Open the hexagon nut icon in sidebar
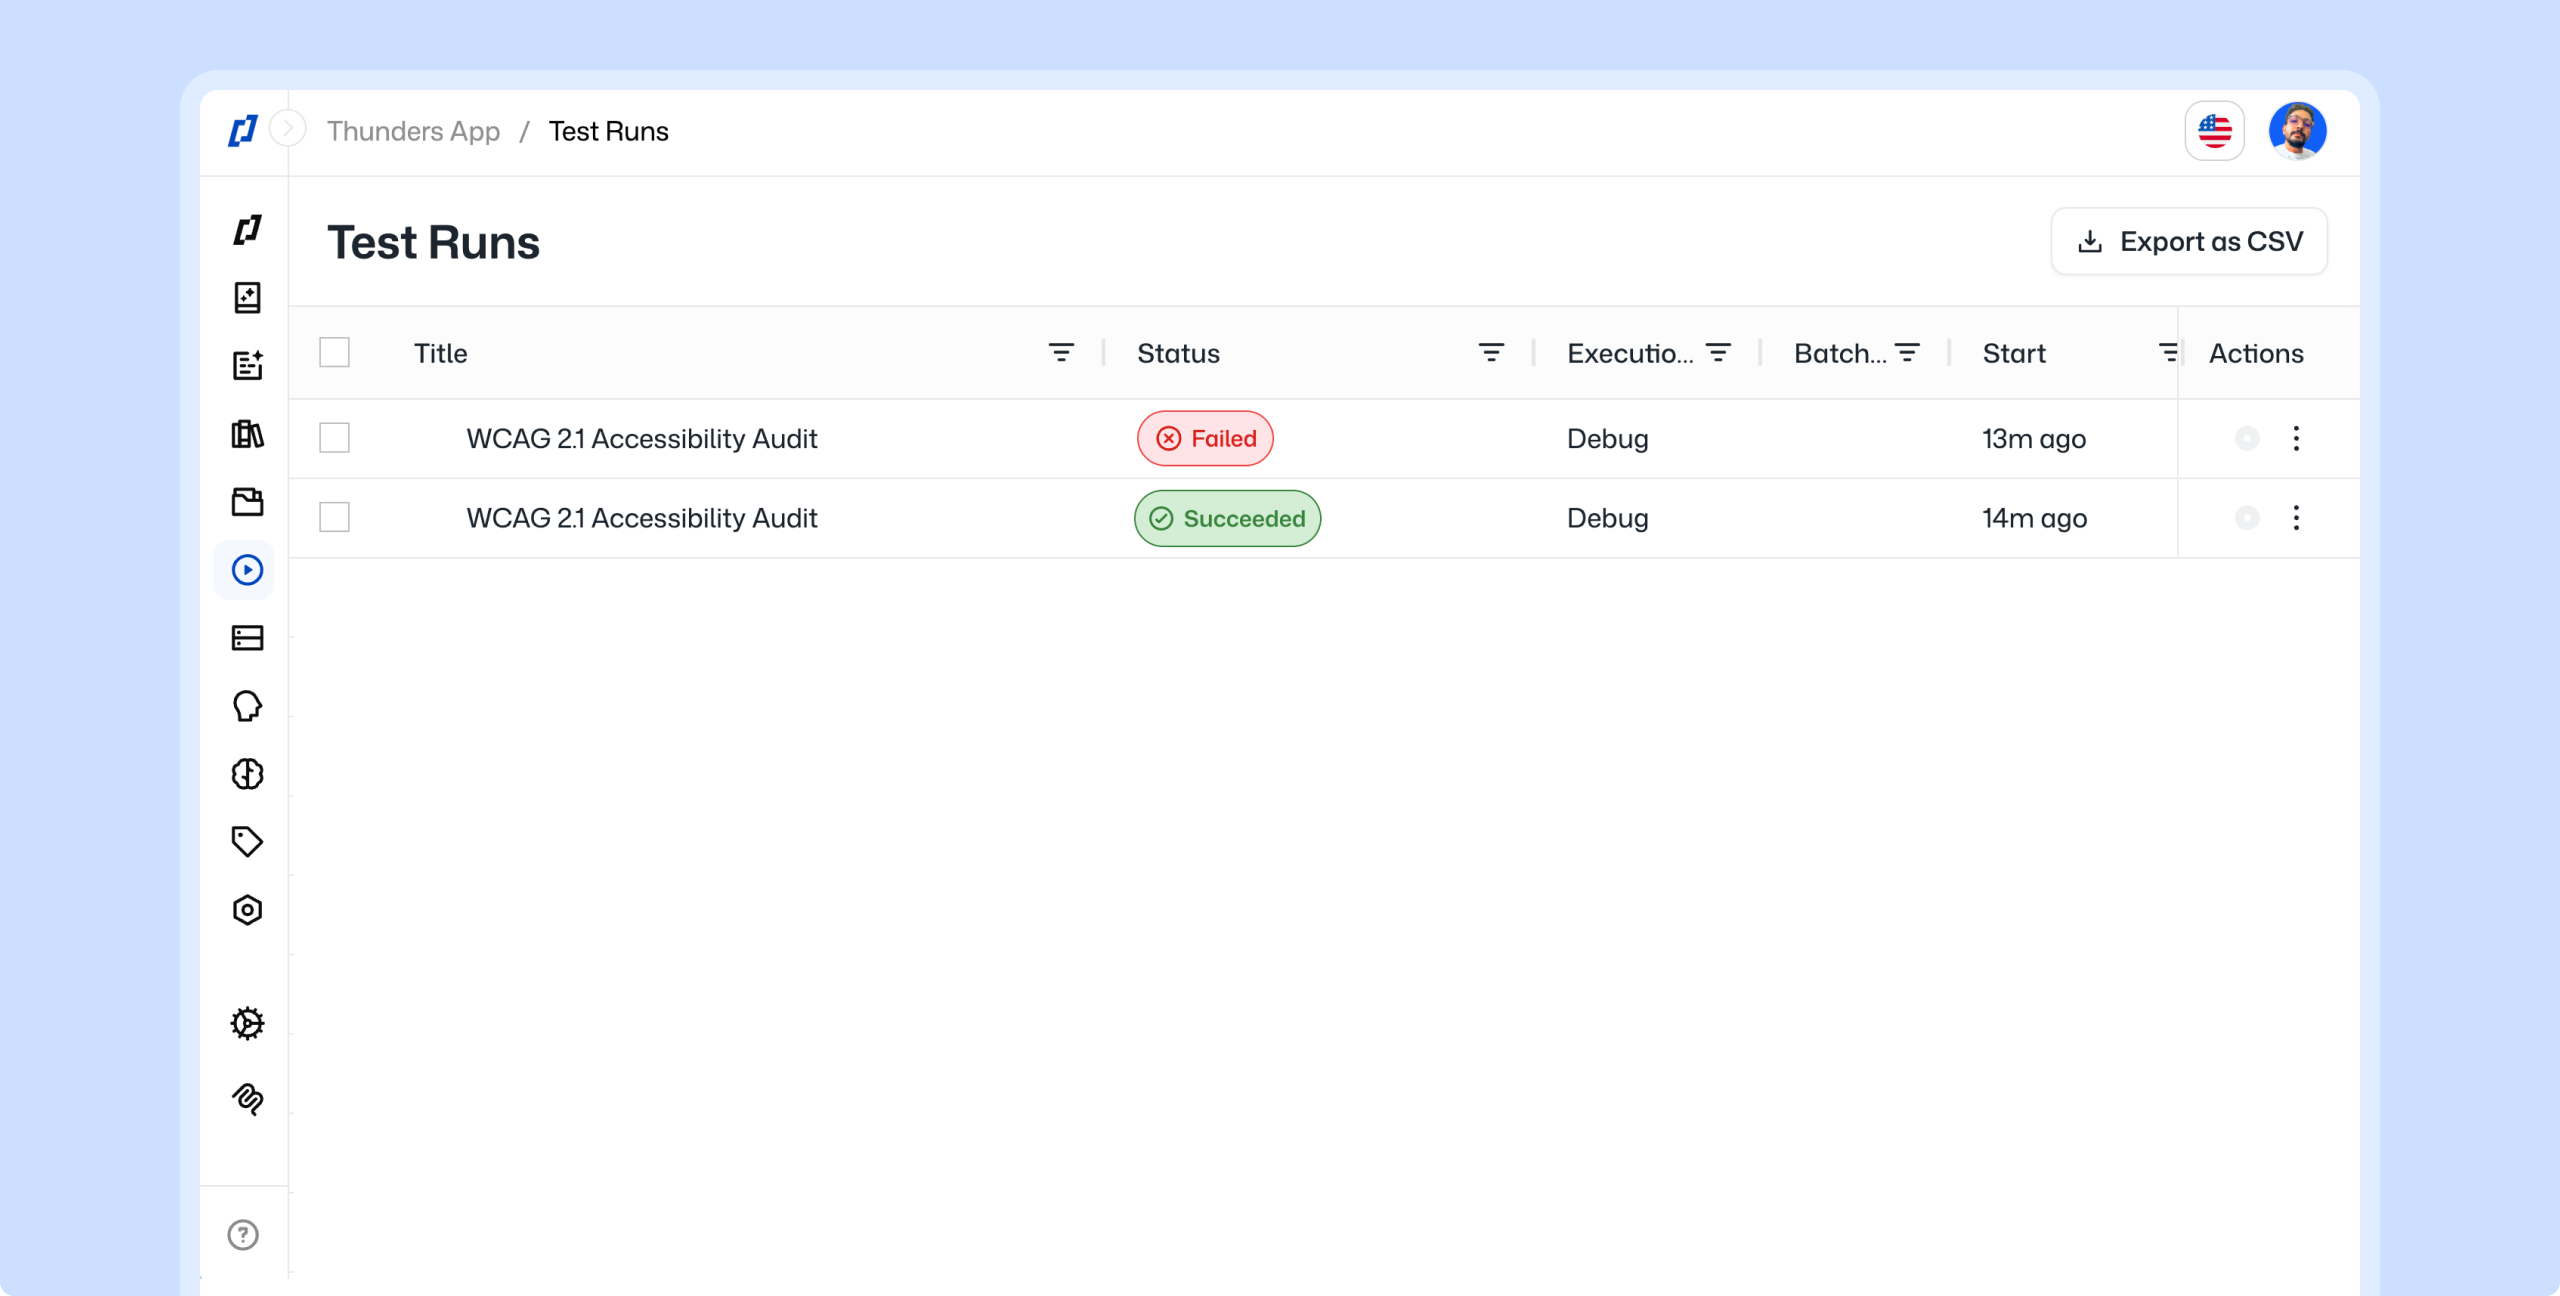The width and height of the screenshot is (2560, 1296). click(x=247, y=910)
